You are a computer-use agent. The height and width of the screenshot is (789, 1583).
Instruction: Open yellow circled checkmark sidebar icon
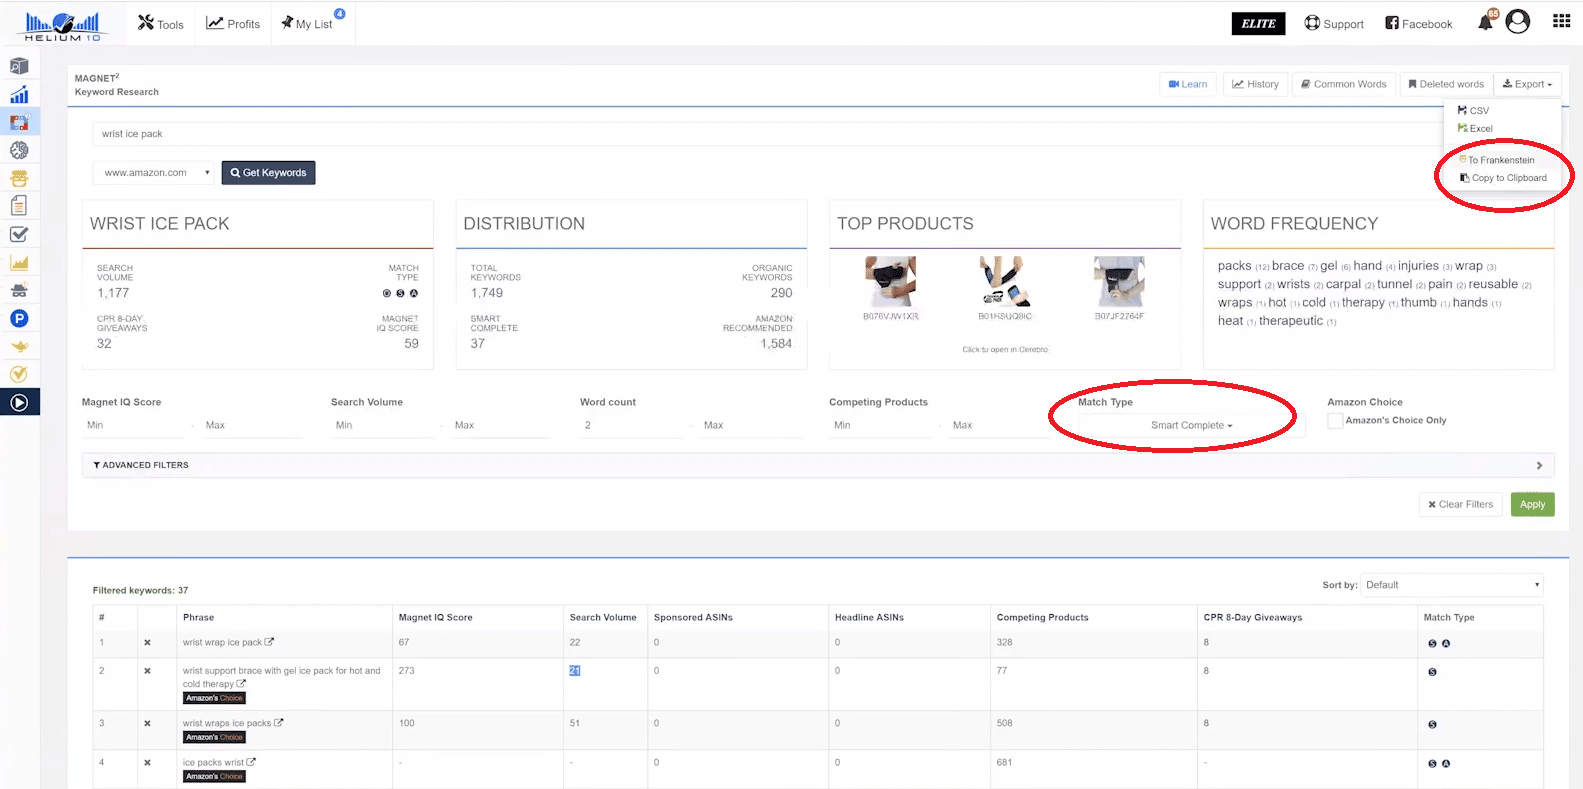[x=19, y=374]
